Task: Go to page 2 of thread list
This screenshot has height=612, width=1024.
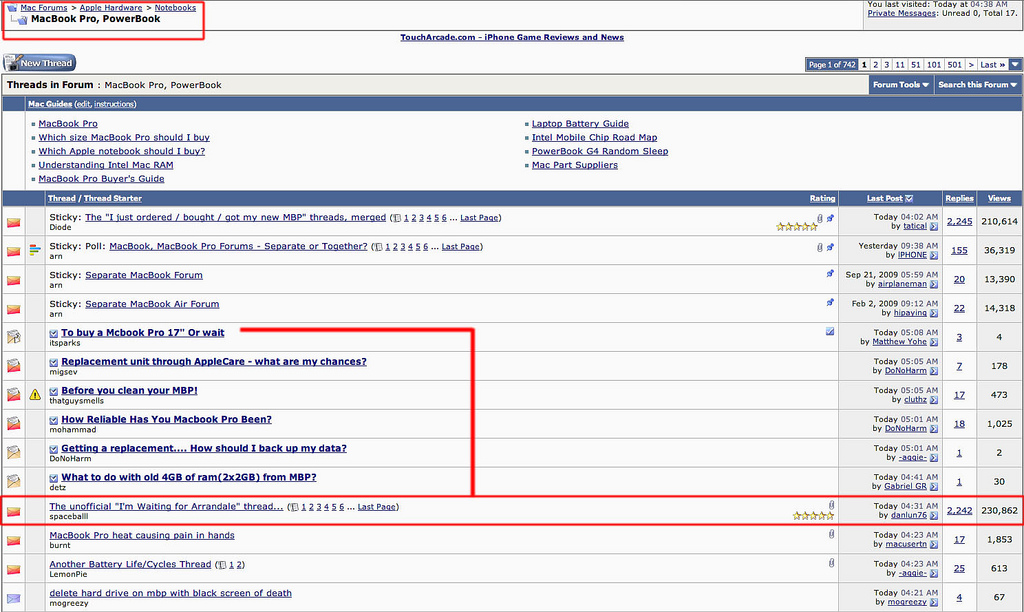Action: [876, 65]
